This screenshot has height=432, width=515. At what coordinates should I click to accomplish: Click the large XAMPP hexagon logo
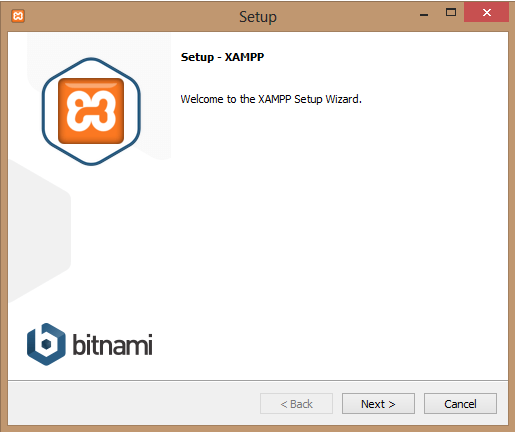pos(91,111)
